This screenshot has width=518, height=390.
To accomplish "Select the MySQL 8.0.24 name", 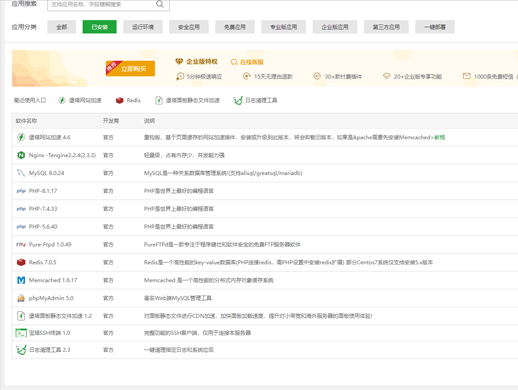I will click(46, 173).
